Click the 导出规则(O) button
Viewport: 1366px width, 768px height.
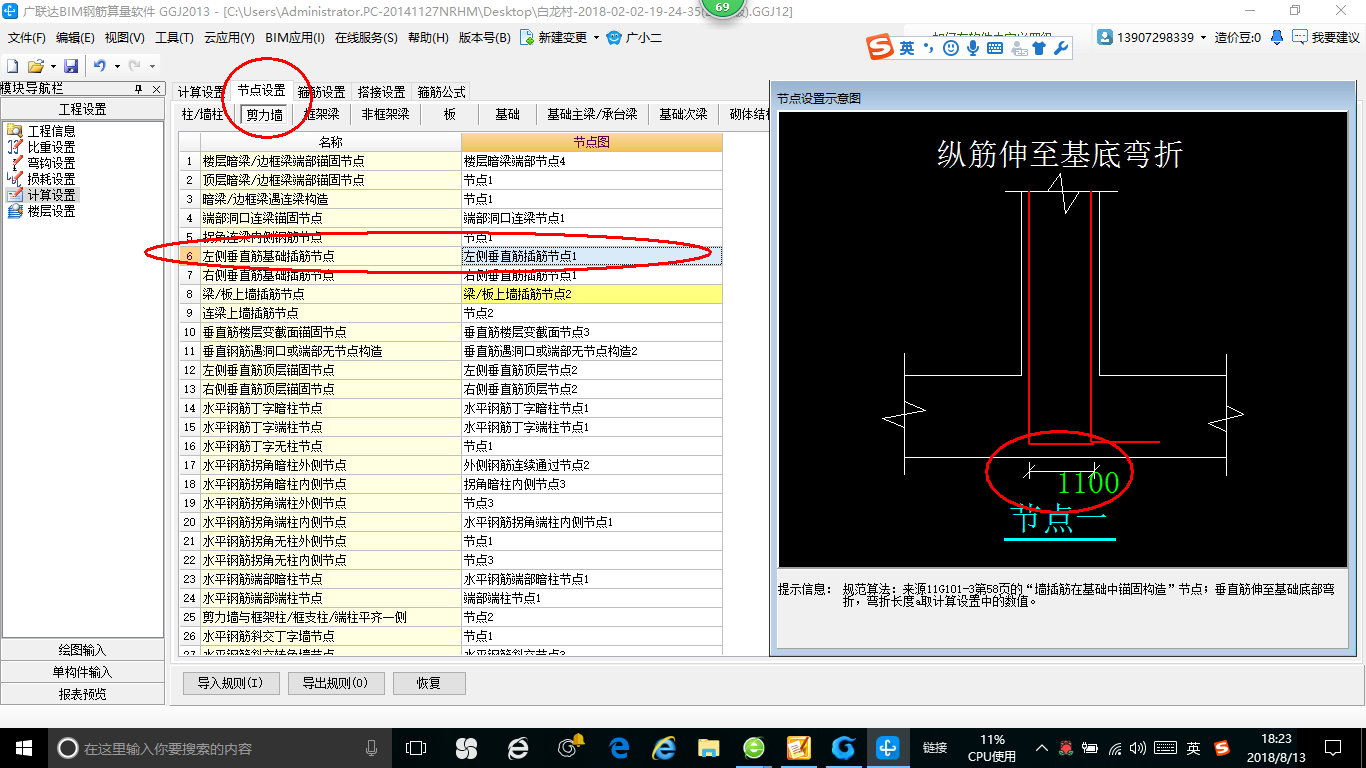tap(335, 683)
